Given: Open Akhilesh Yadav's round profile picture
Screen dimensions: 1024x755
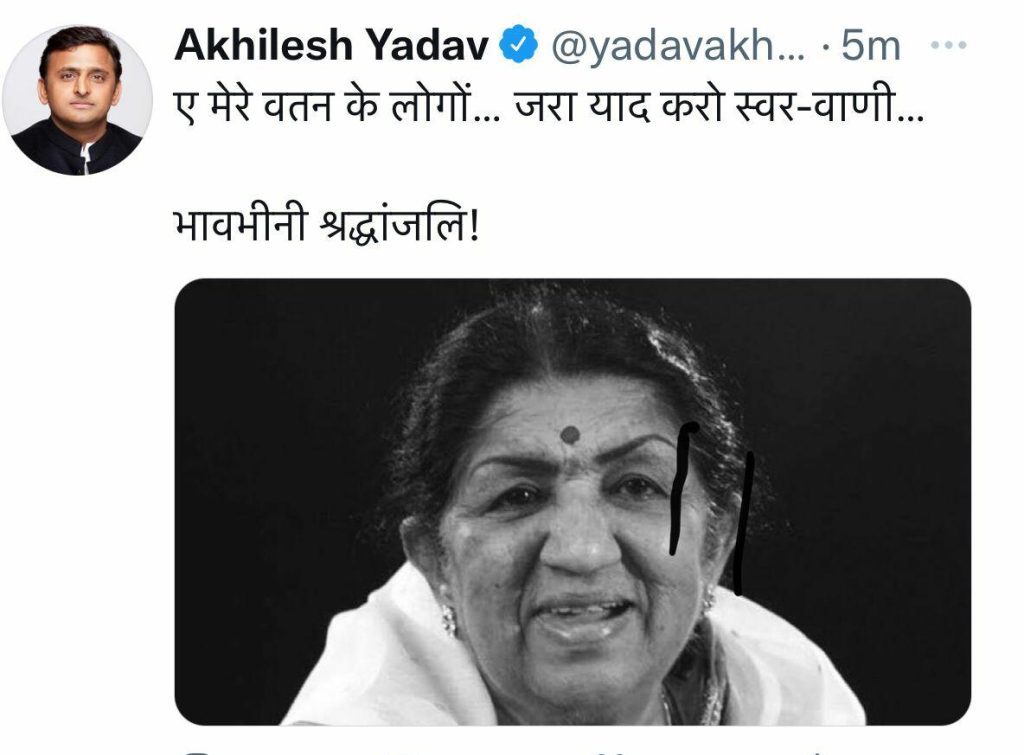Looking at the screenshot, I should (77, 100).
